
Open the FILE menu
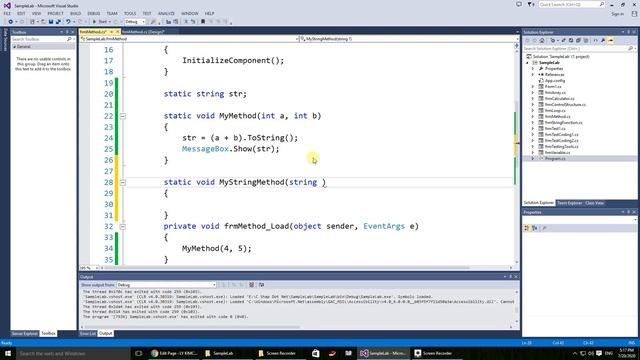coord(7,13)
